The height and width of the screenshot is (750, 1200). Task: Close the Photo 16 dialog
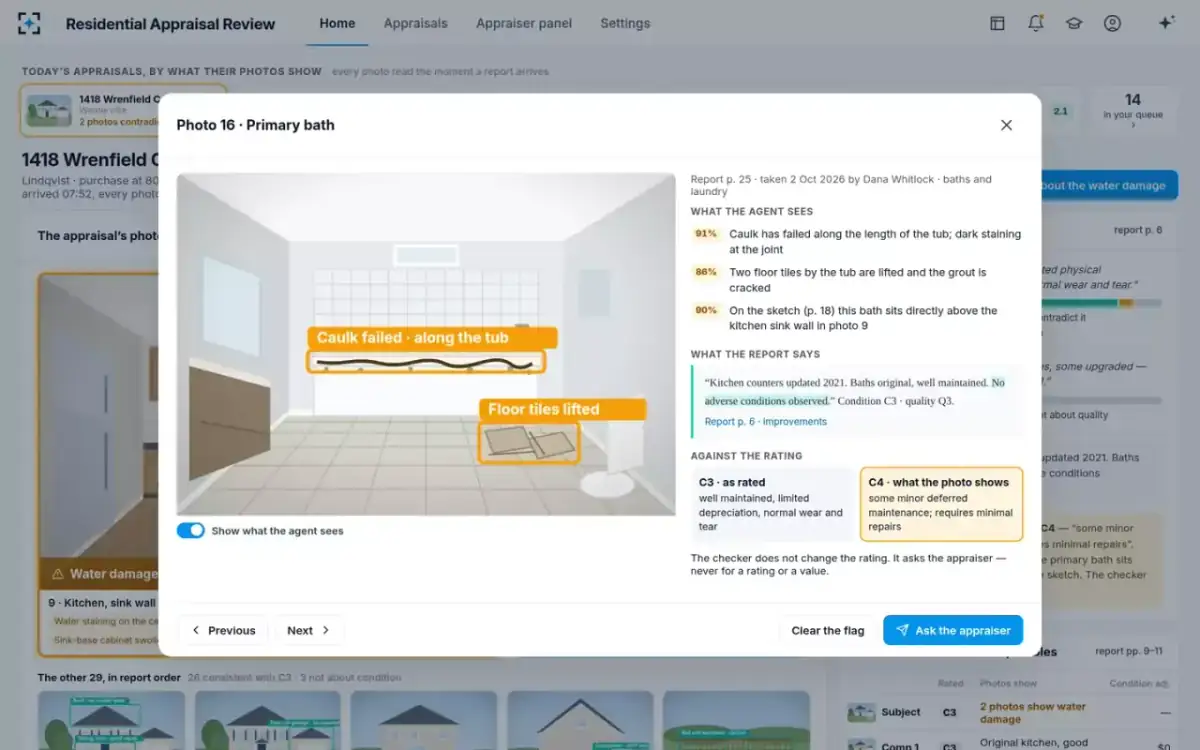[1006, 125]
